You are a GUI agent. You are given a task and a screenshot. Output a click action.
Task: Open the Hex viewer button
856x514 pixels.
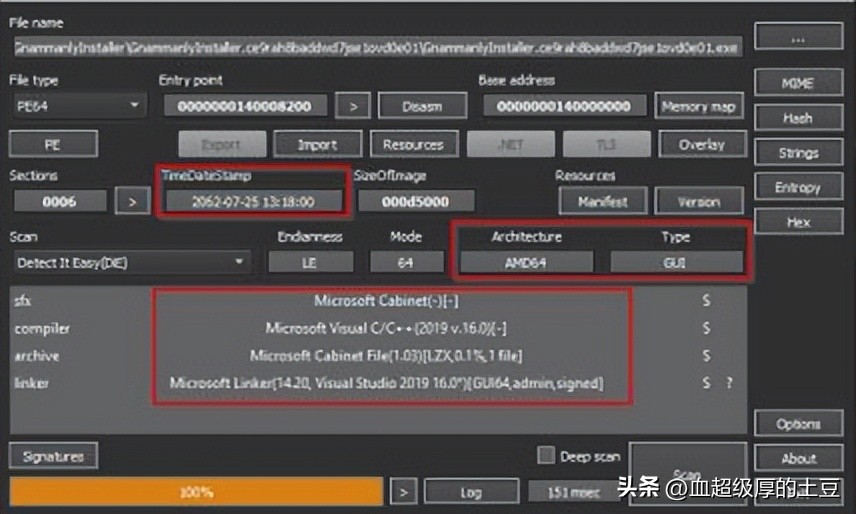(x=798, y=222)
